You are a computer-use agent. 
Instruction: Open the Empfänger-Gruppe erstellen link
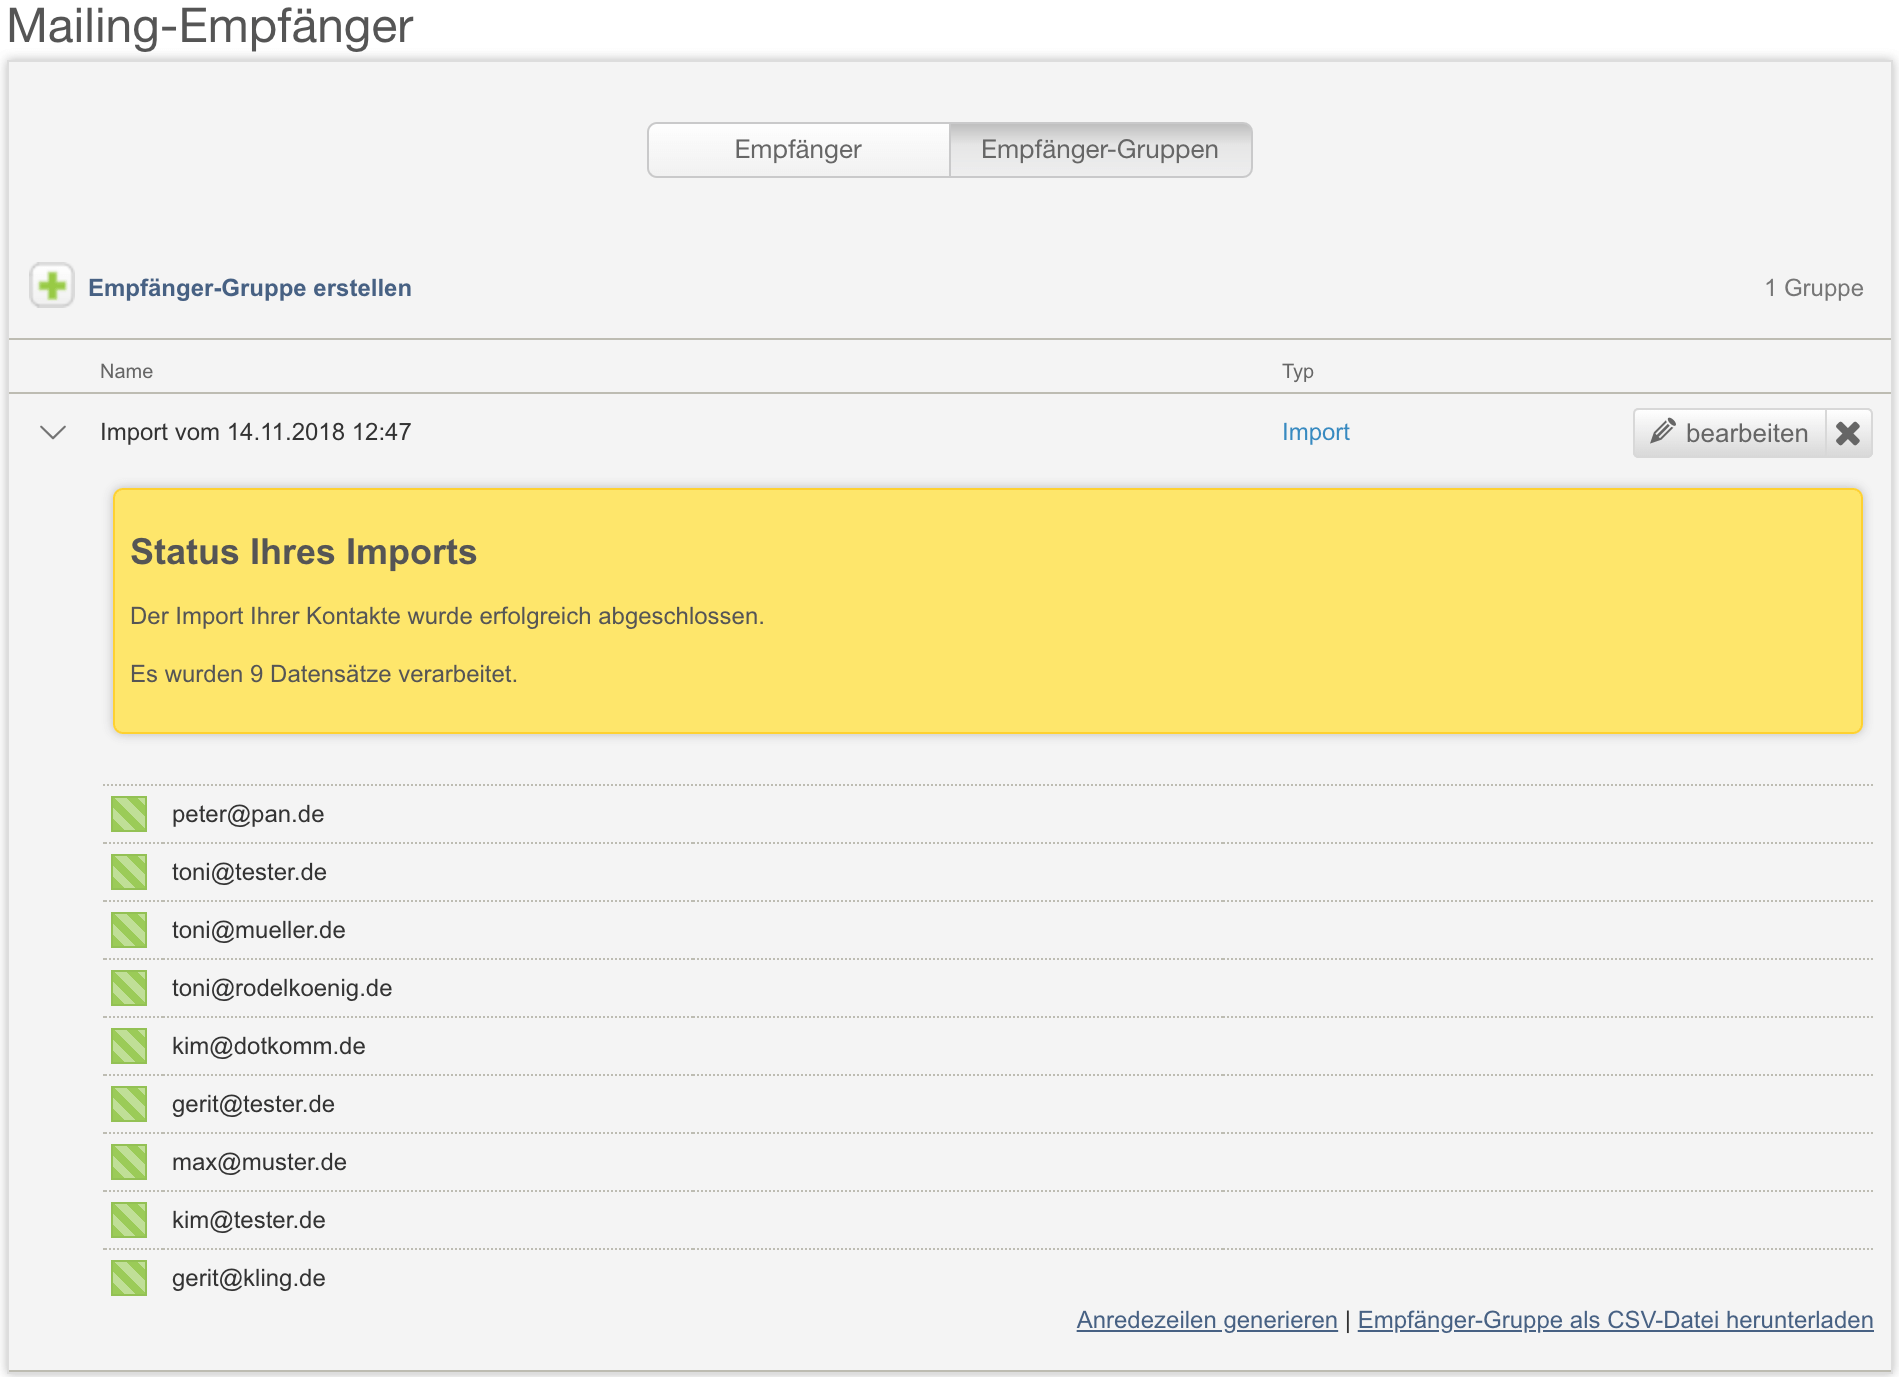250,288
